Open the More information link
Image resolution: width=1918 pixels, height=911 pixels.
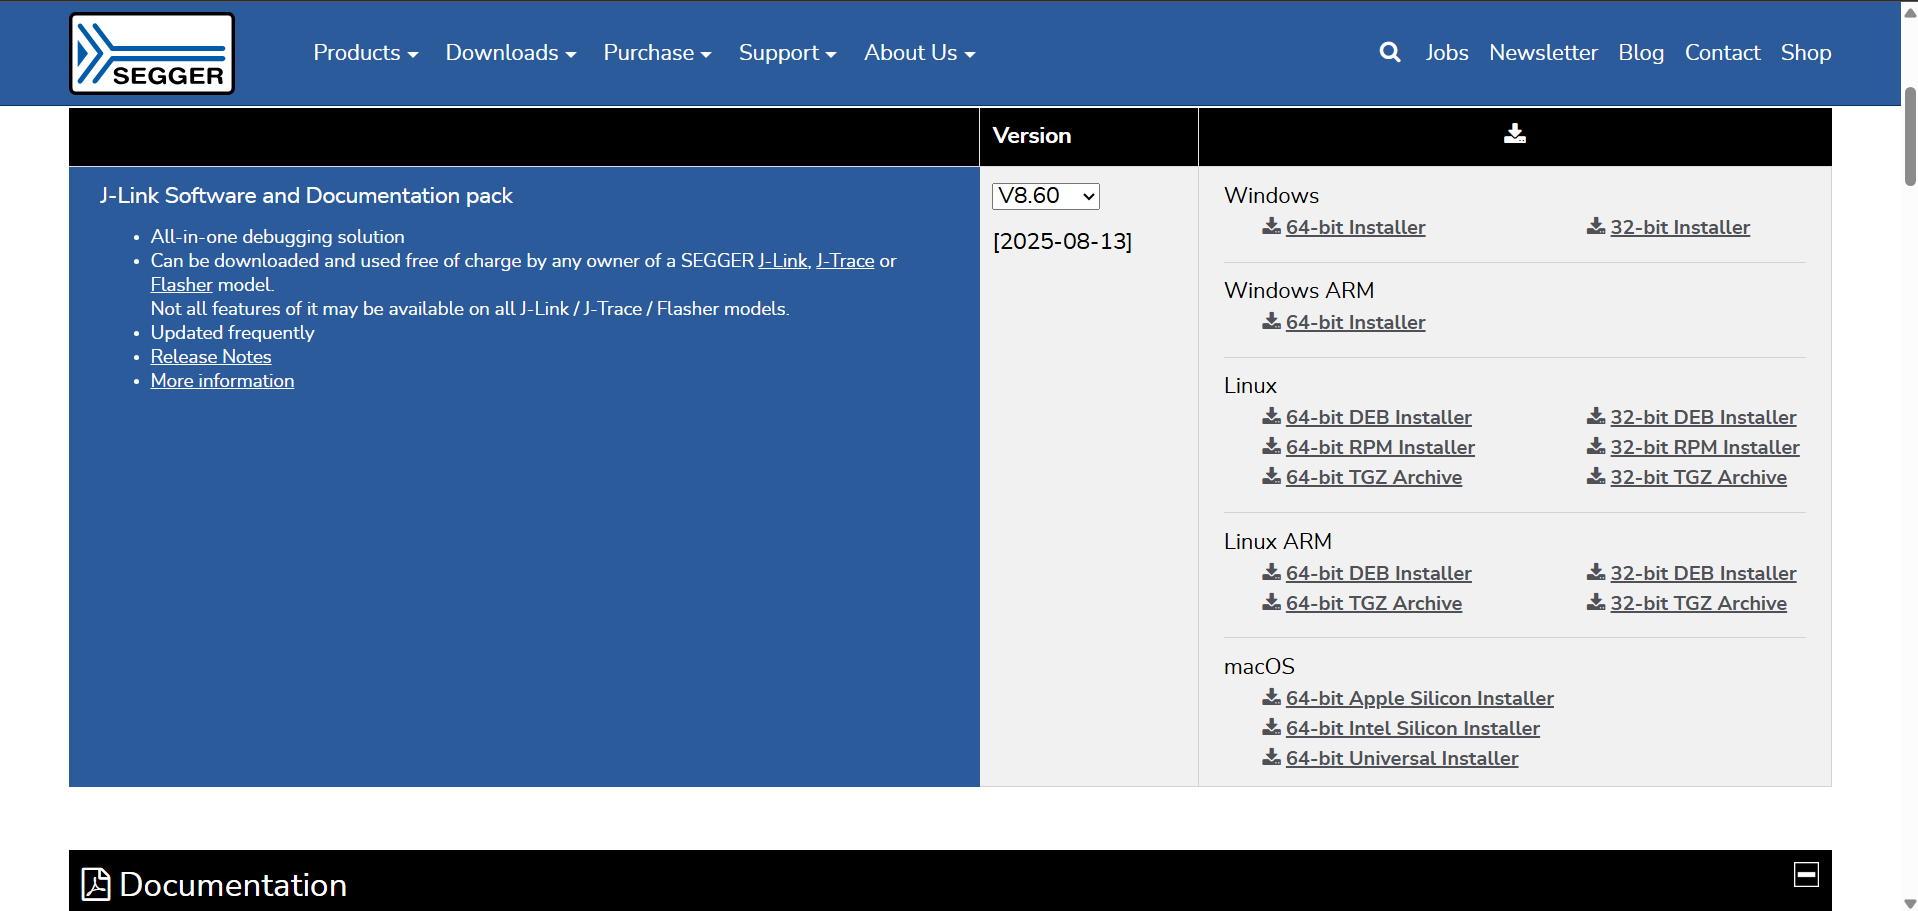(x=222, y=381)
